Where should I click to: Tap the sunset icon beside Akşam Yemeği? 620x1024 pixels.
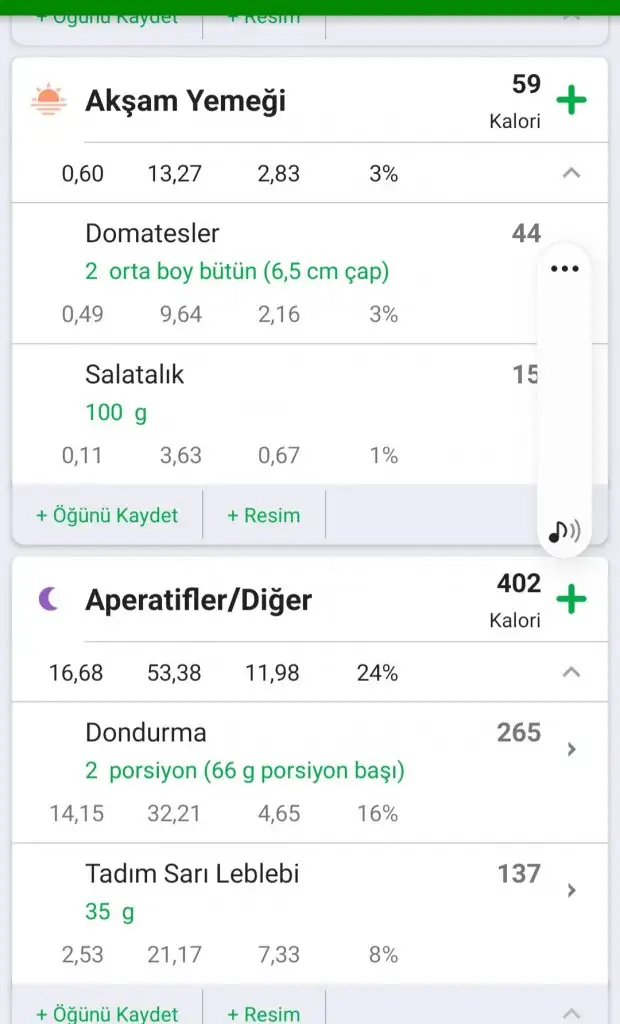[48, 101]
